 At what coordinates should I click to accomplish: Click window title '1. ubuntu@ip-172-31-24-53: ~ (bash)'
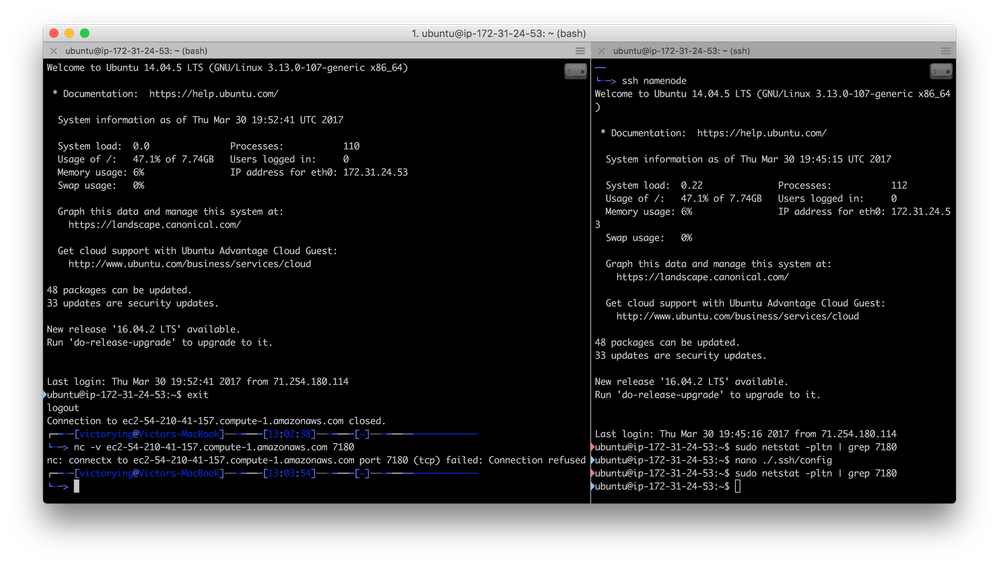[x=499, y=33]
